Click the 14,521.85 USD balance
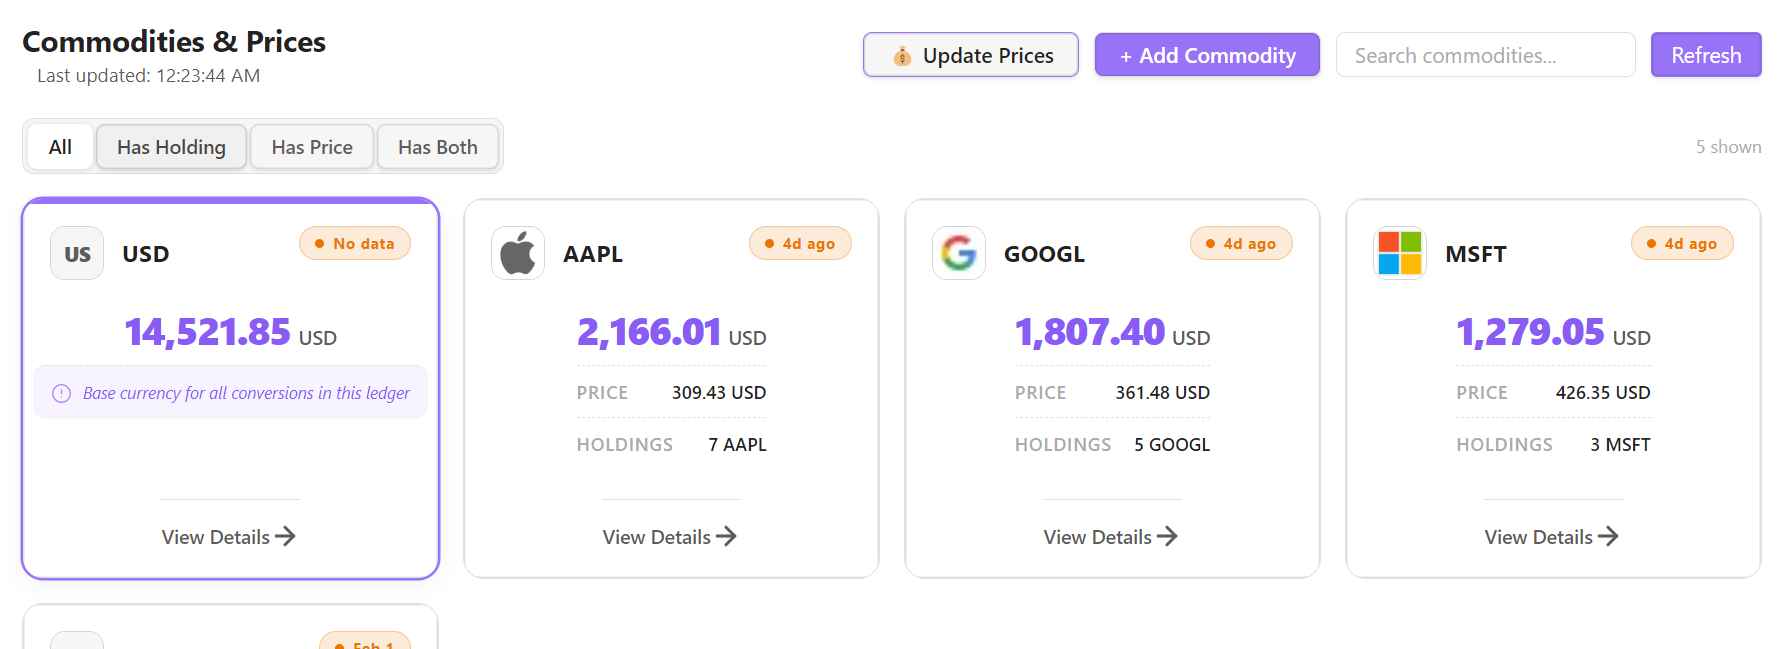Viewport: 1789px width, 649px height. pos(230,332)
